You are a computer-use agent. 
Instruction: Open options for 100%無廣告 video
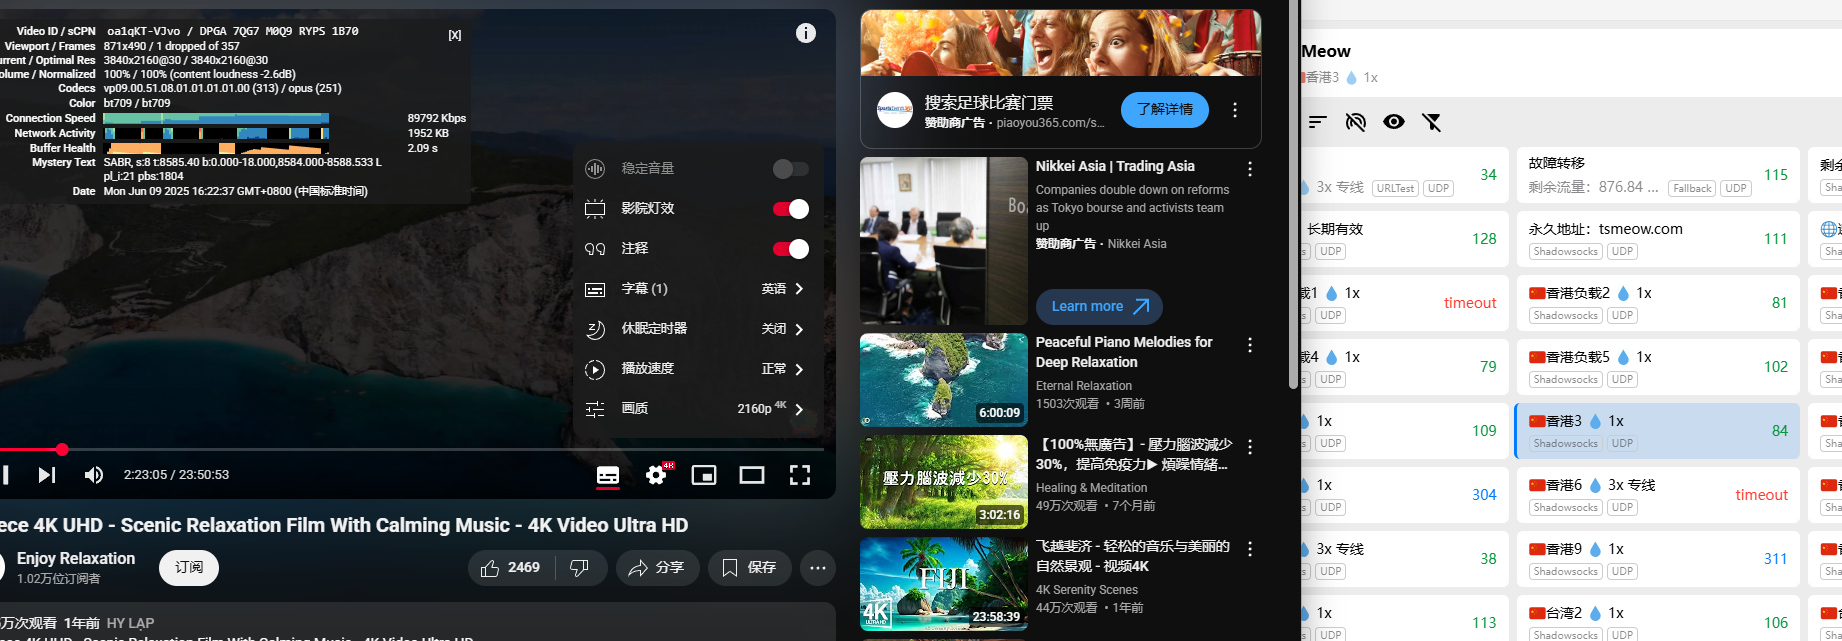point(1250,447)
